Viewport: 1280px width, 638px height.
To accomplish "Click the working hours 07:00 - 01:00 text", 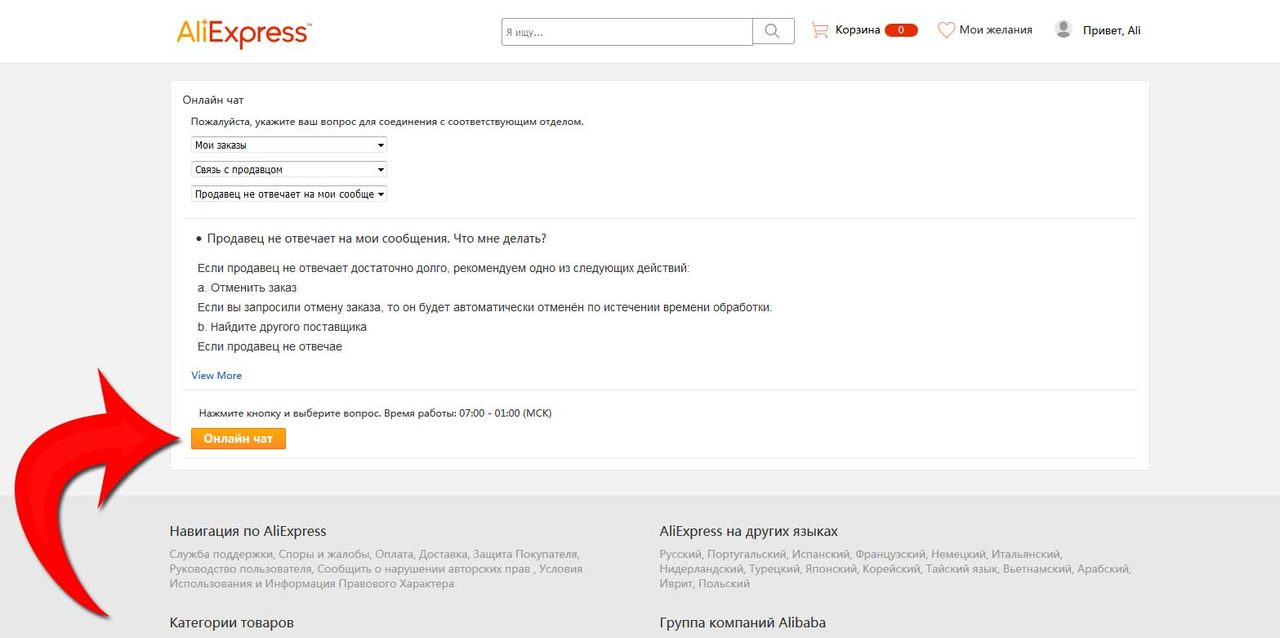I will [505, 413].
